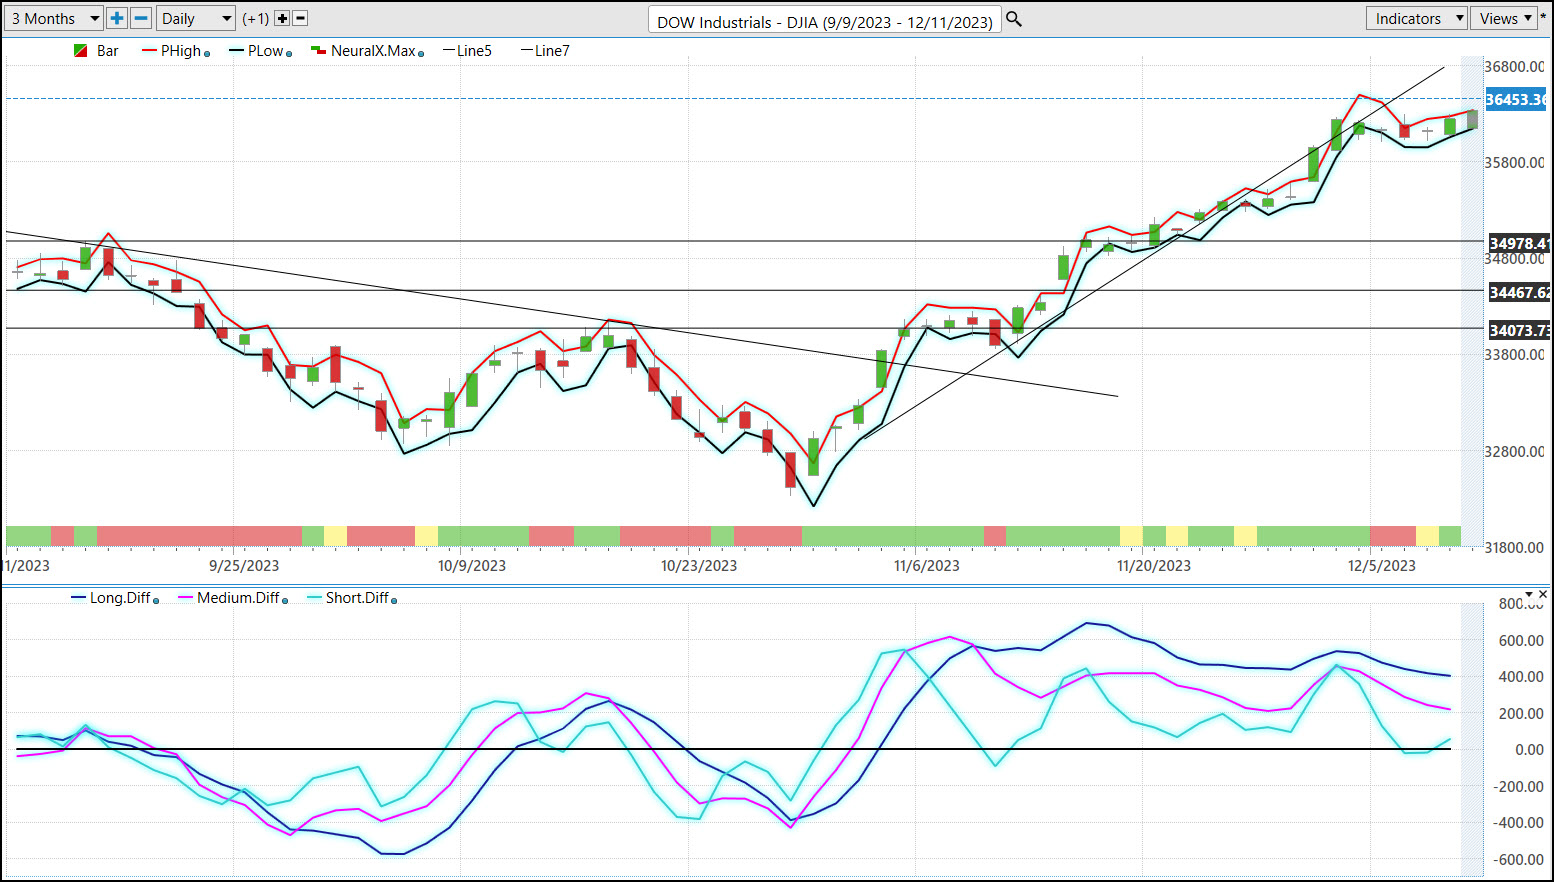Click the dot next to NeuralX.Max legend
This screenshot has height=882, width=1554.
coord(421,54)
